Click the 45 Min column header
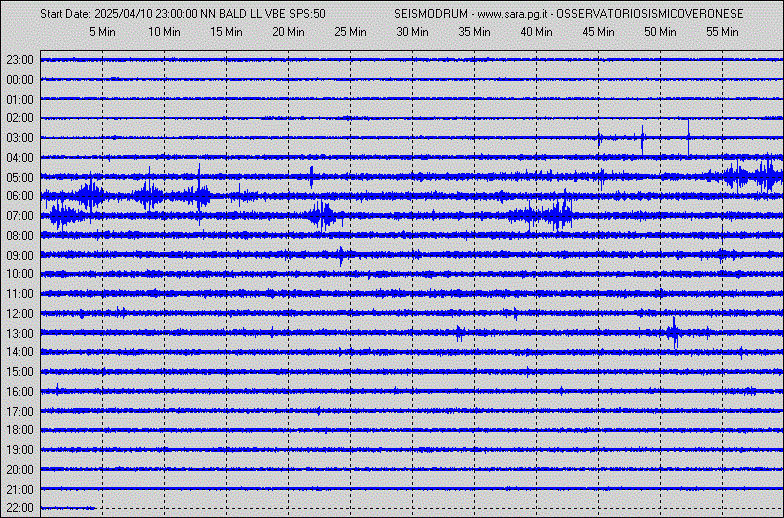784x518 pixels. click(598, 32)
